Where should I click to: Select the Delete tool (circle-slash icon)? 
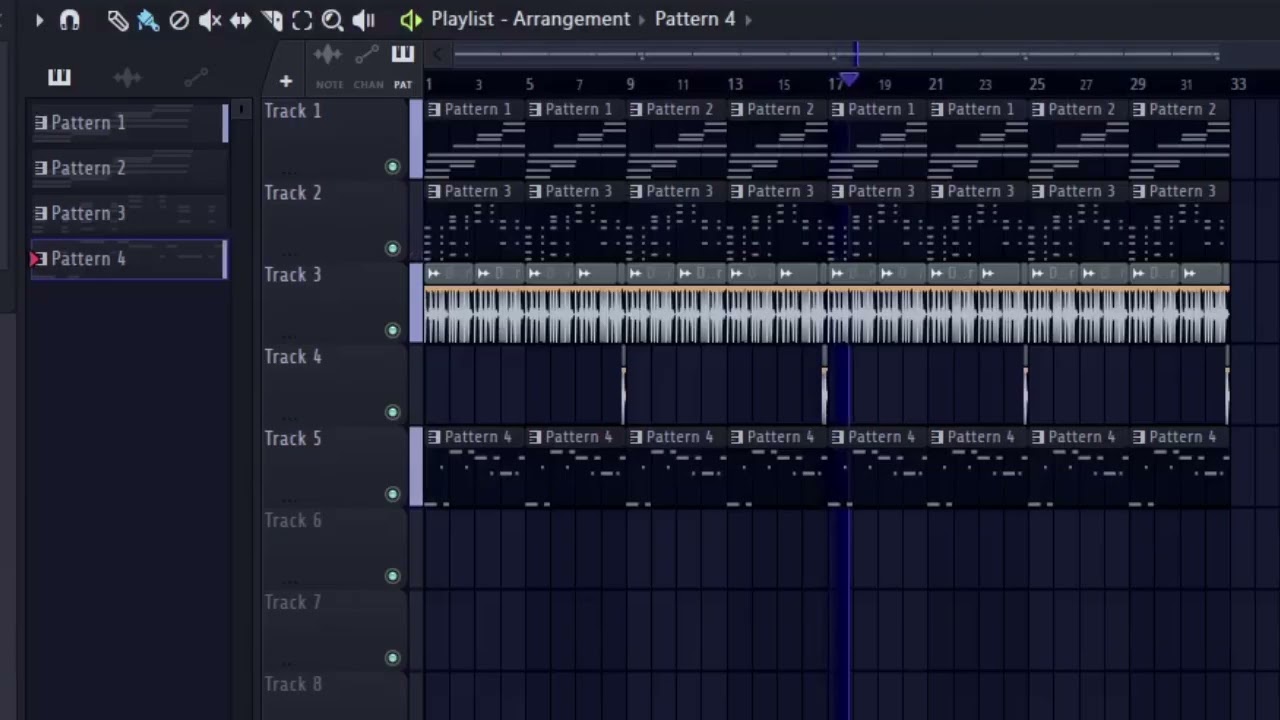click(x=179, y=19)
